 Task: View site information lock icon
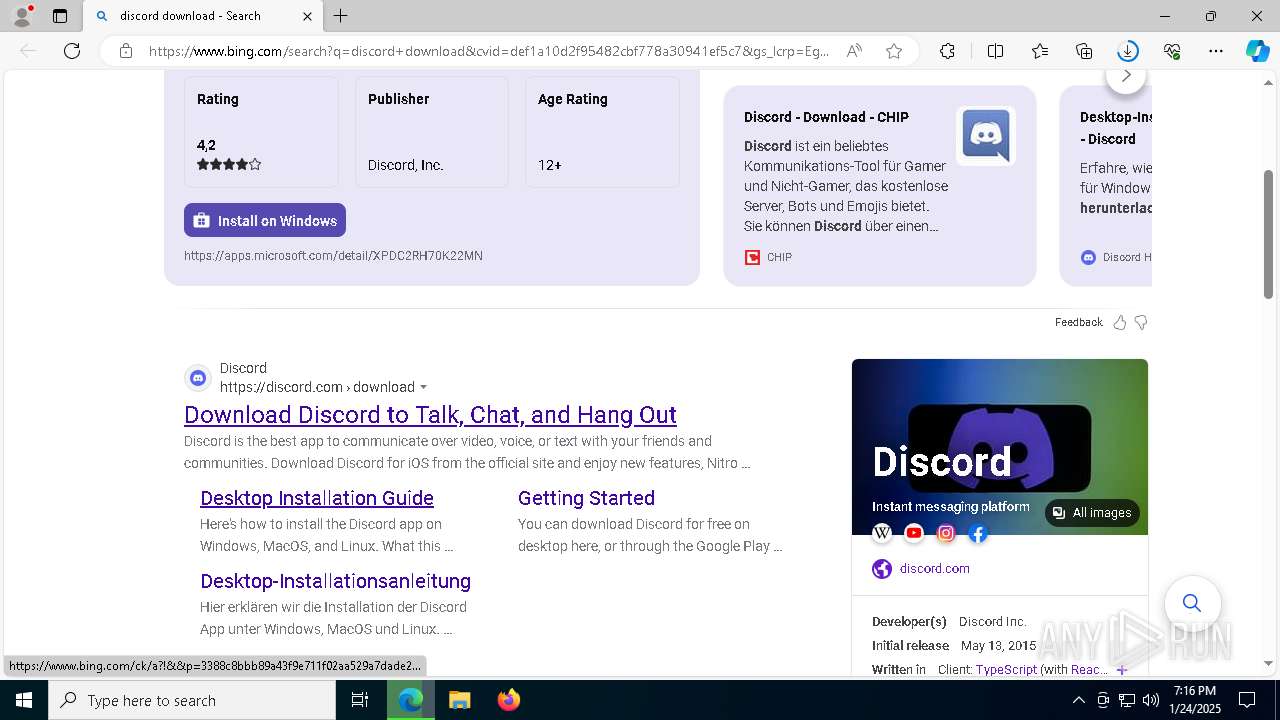click(x=126, y=51)
